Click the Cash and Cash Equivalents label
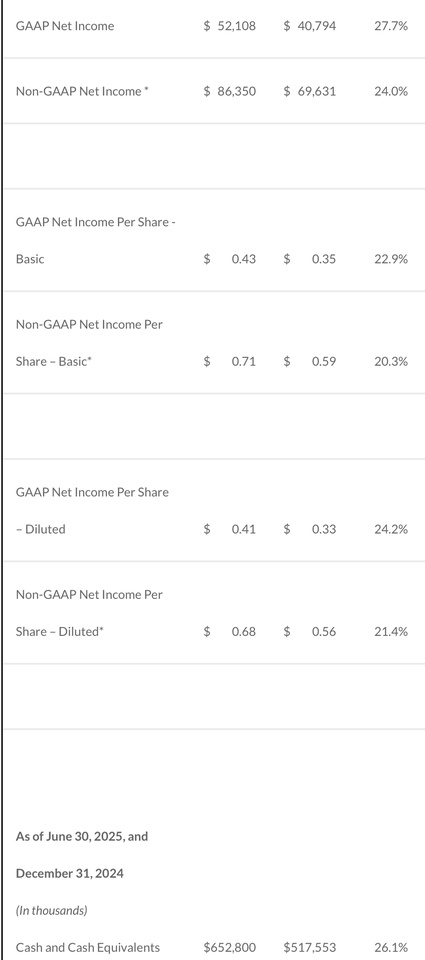This screenshot has width=425, height=960. click(x=88, y=948)
